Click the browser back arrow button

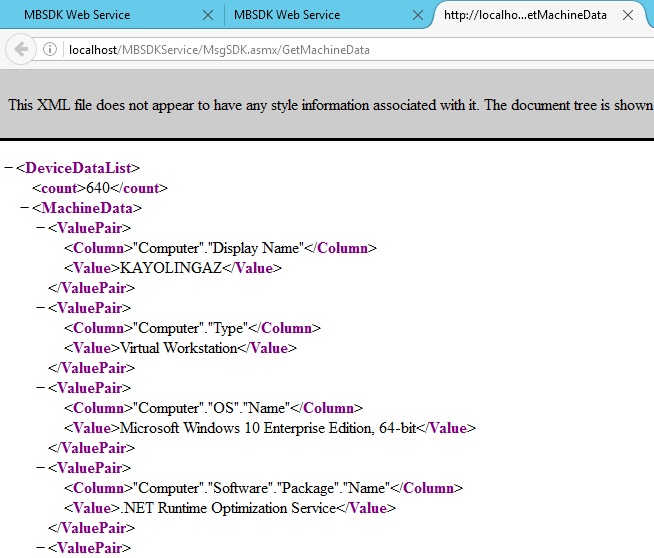[20, 50]
